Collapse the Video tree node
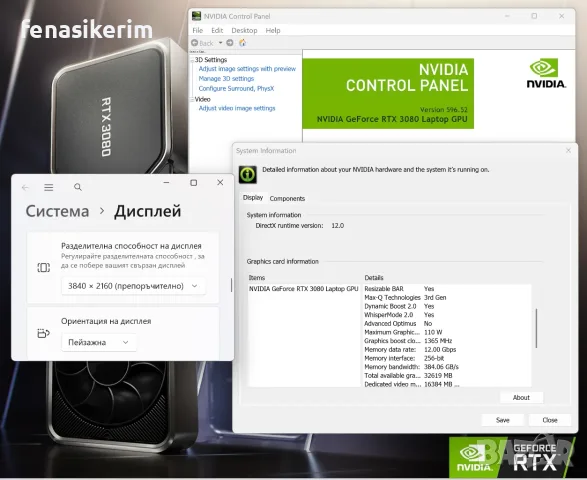This screenshot has width=587, height=480. [x=192, y=99]
